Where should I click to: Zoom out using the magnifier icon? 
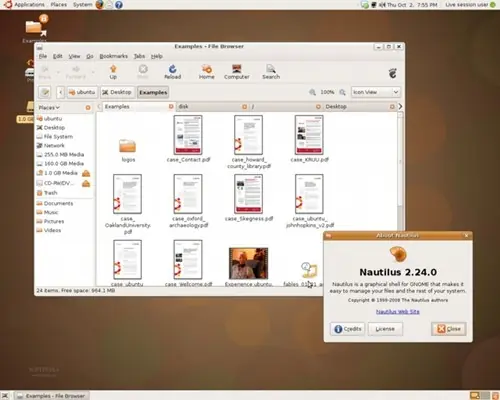point(312,92)
